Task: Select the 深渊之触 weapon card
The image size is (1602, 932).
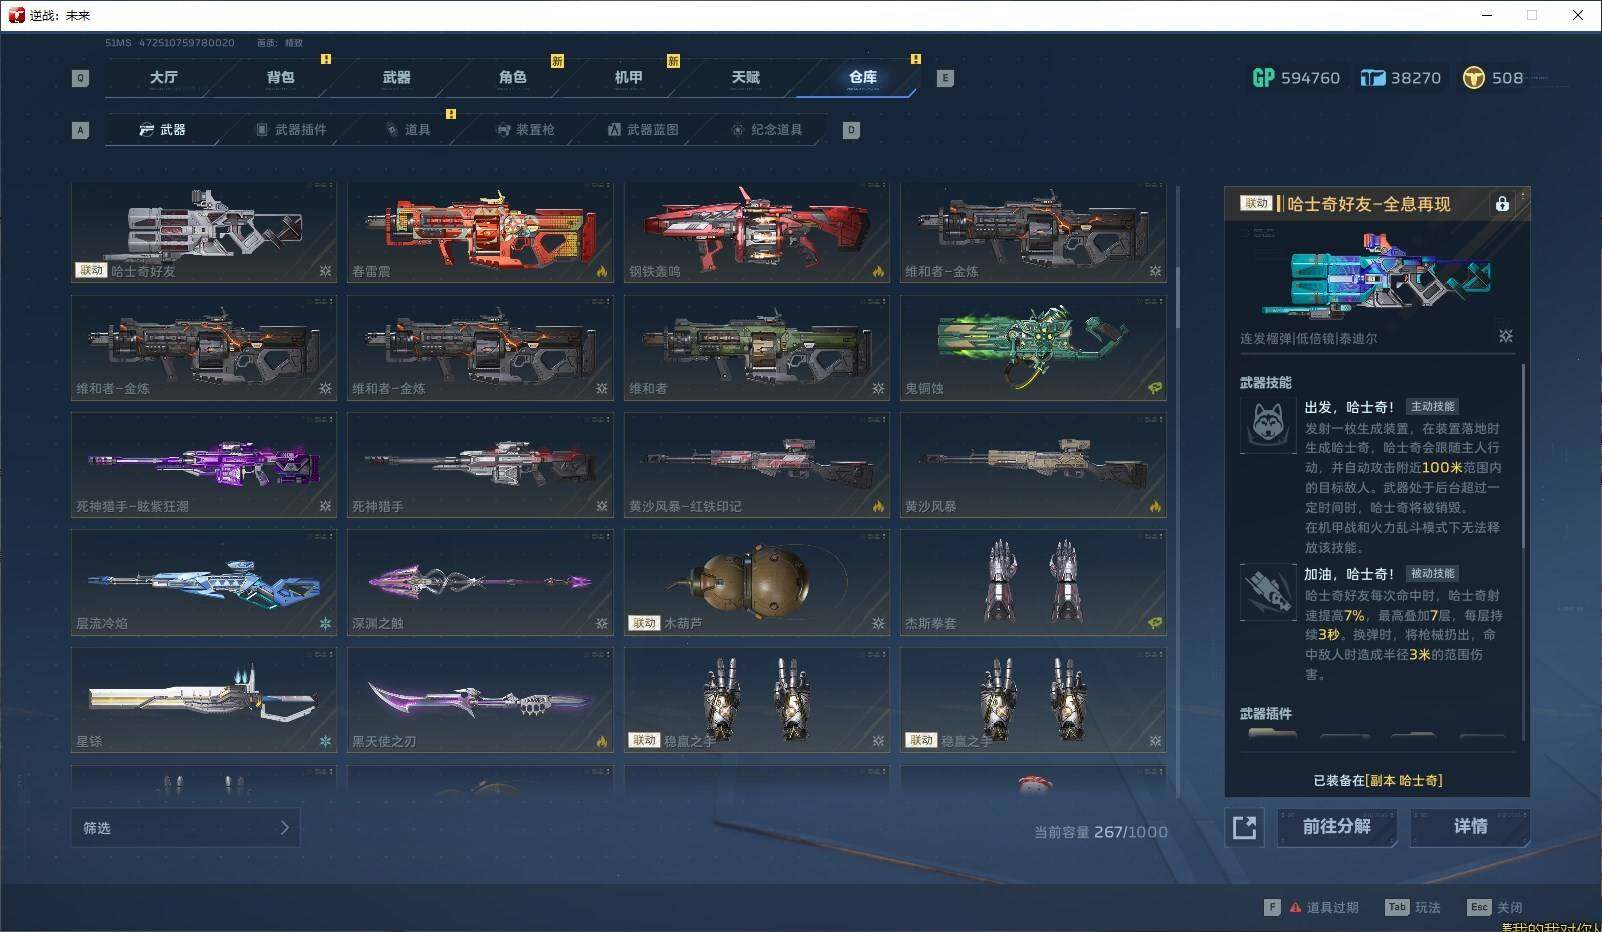Action: [480, 583]
